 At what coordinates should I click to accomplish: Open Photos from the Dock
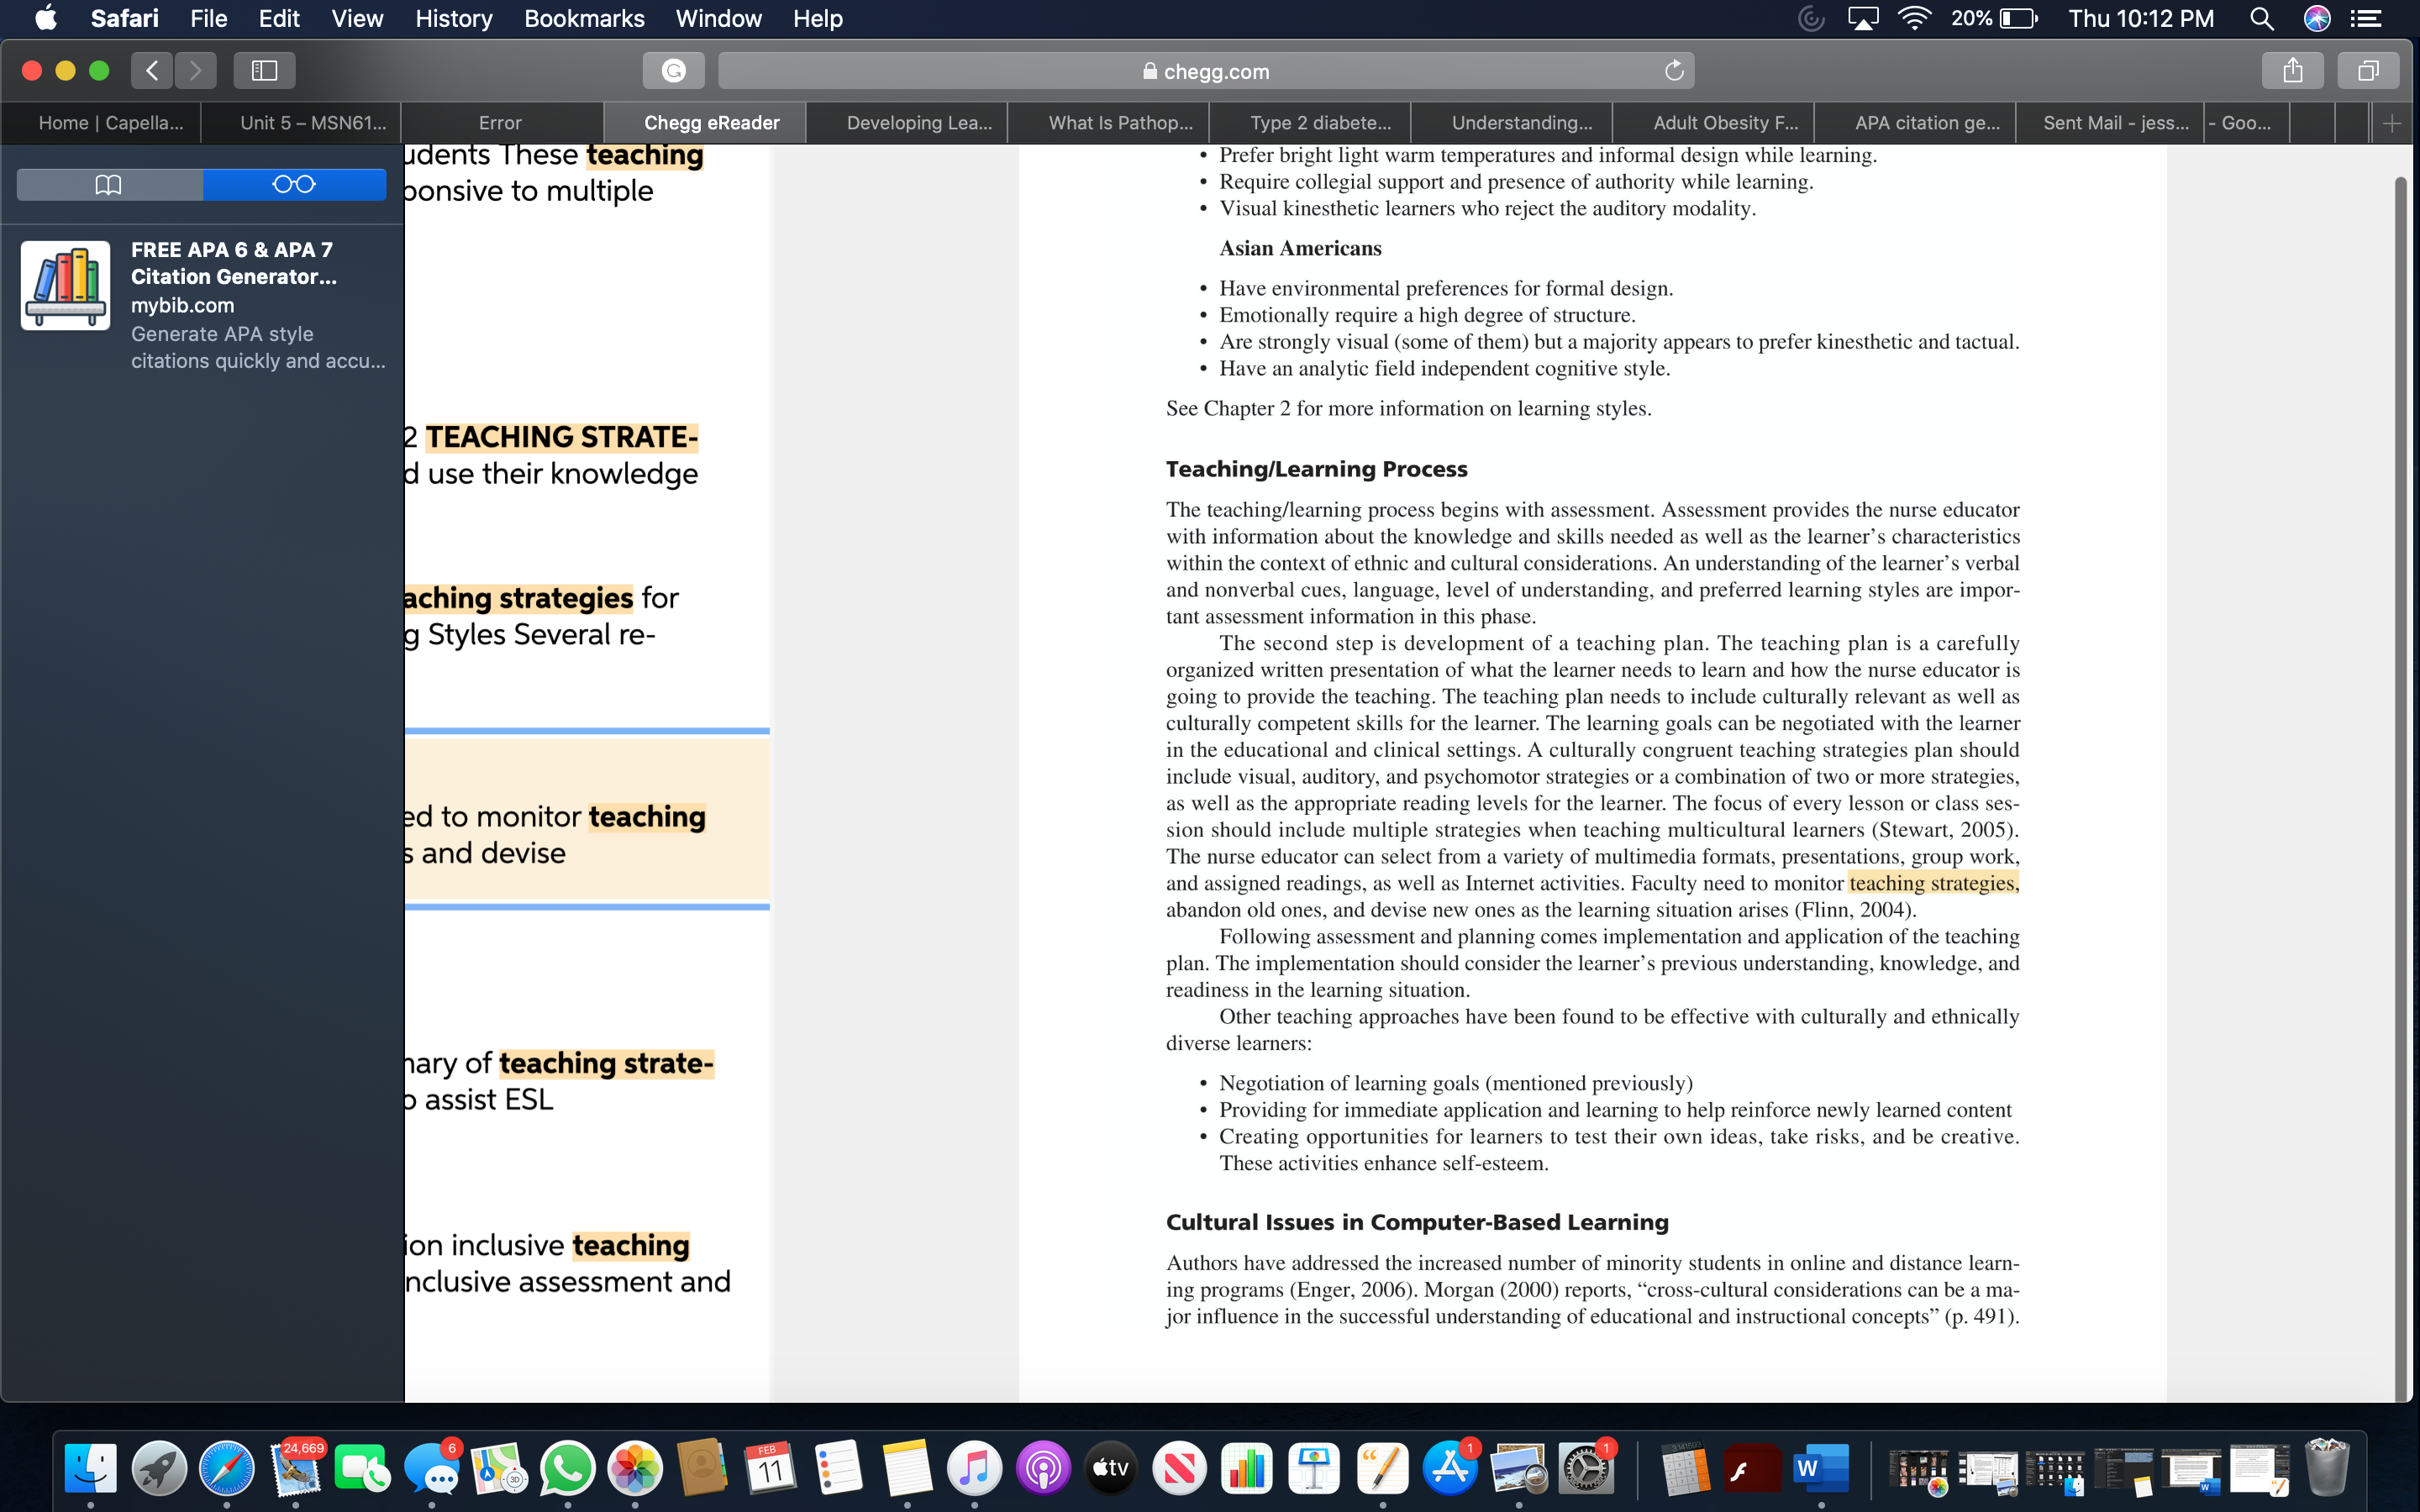pyautogui.click(x=635, y=1468)
